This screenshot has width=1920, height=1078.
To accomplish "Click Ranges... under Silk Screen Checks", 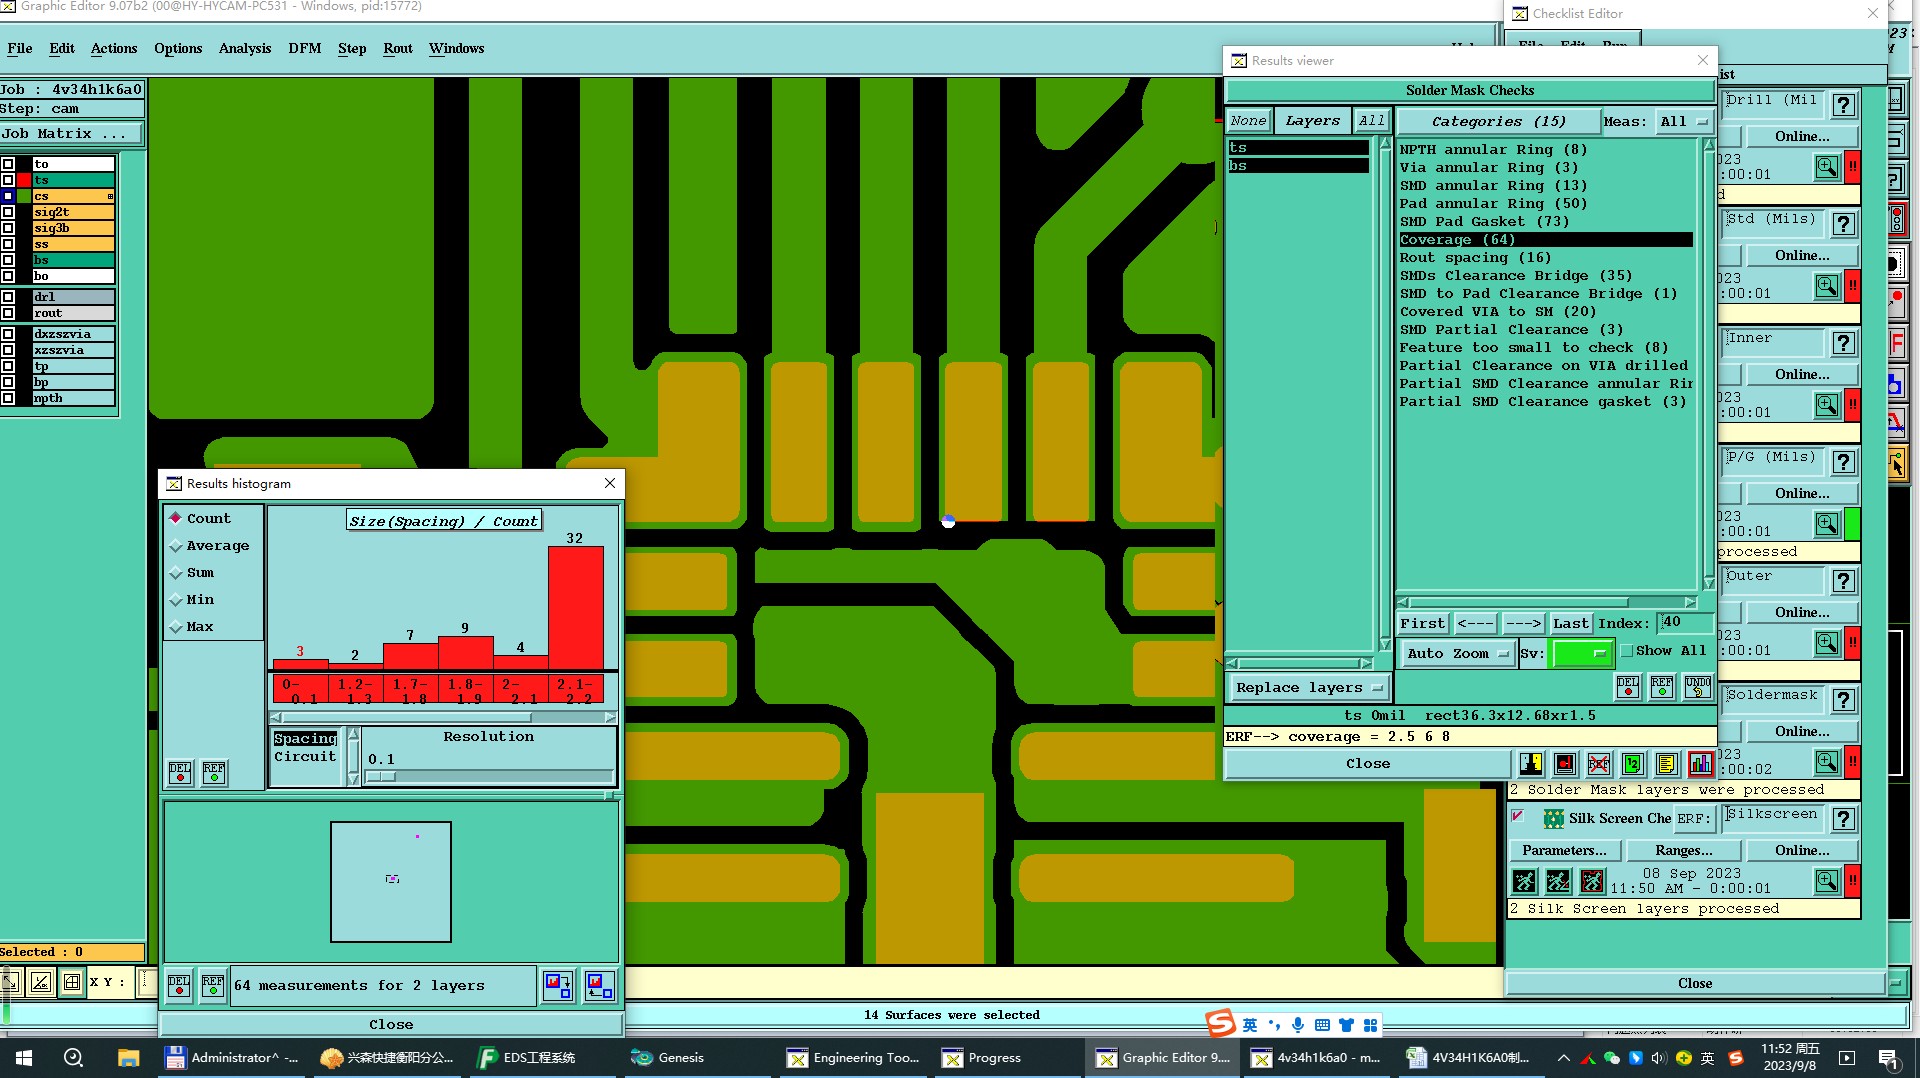I will click(1684, 850).
